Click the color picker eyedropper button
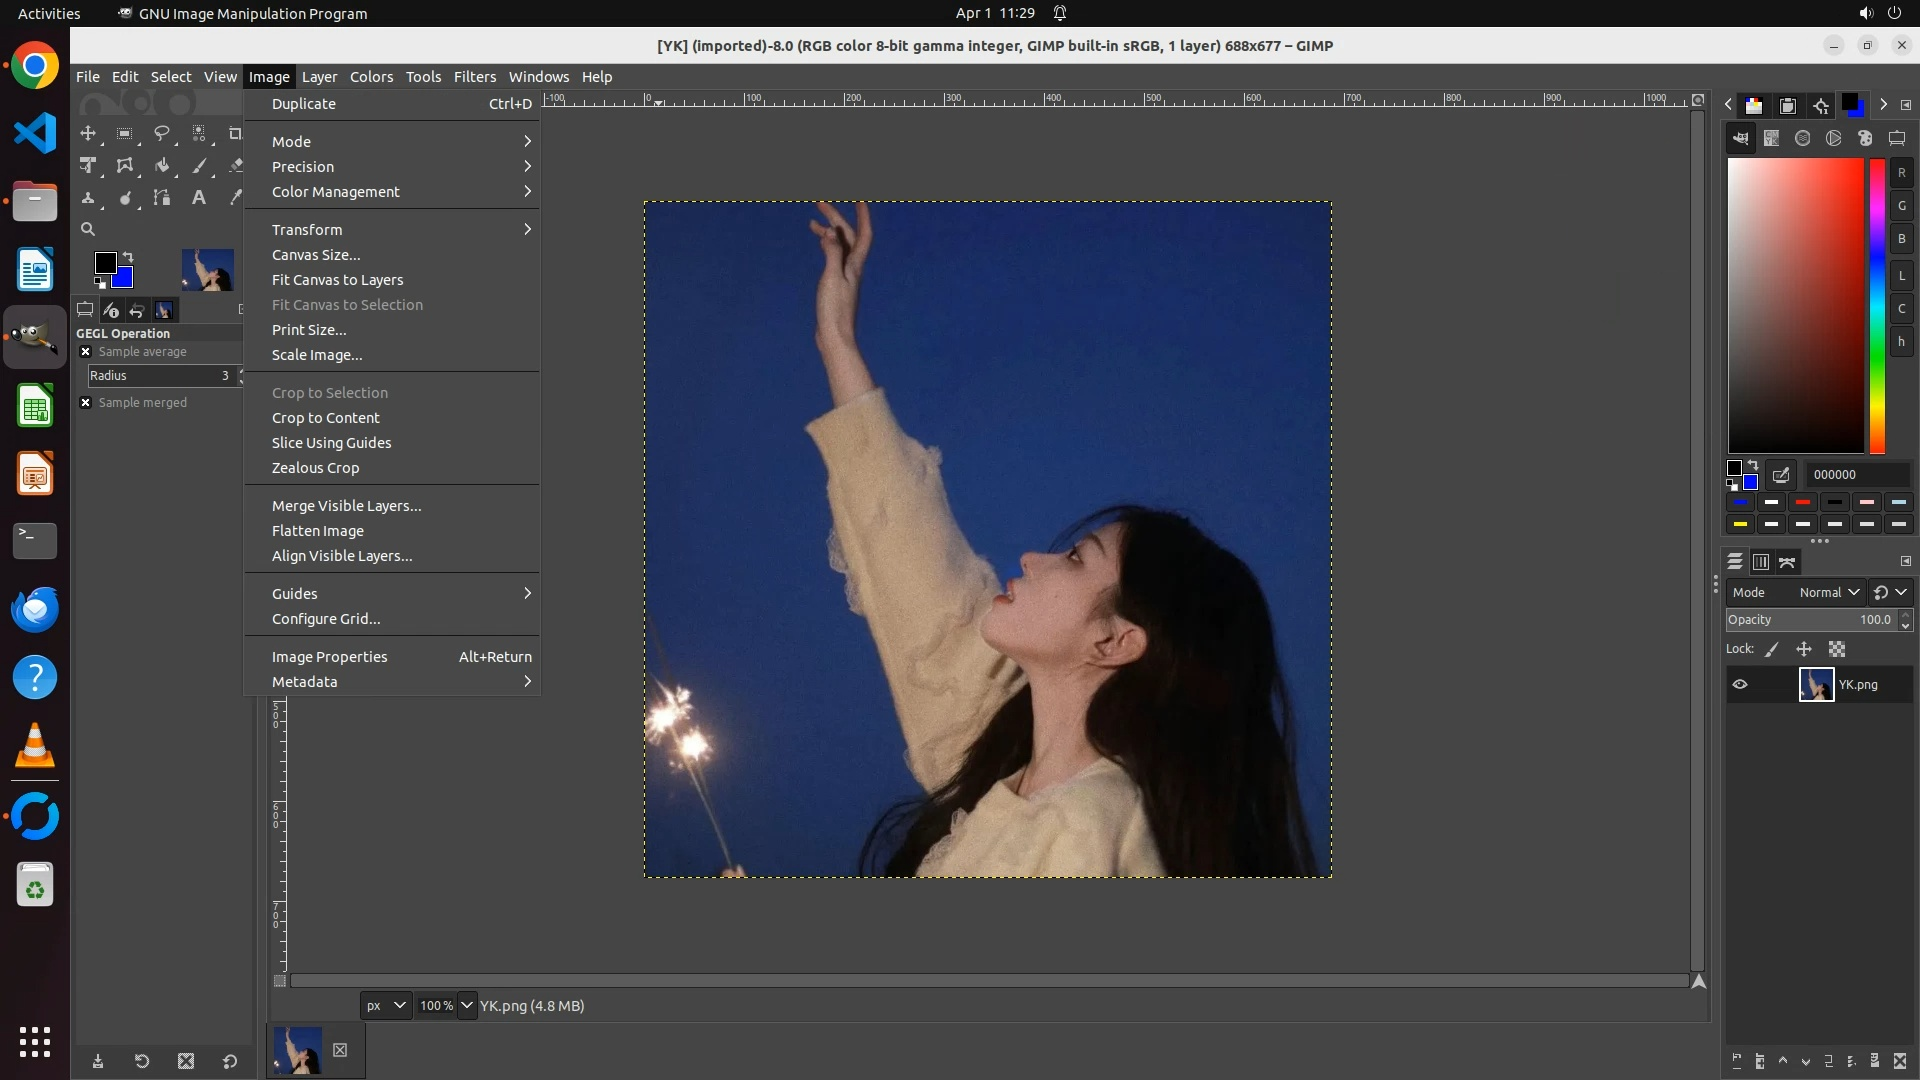The width and height of the screenshot is (1920, 1080). click(x=1780, y=475)
